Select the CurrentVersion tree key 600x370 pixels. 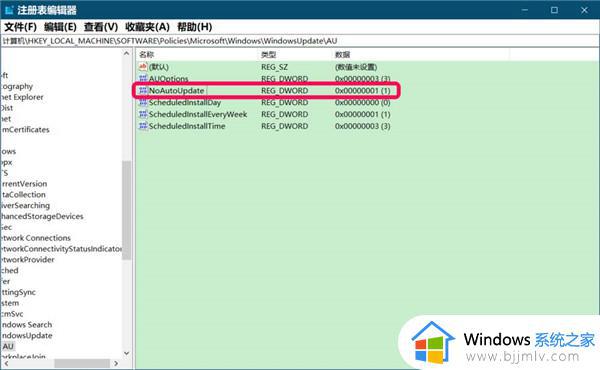point(24,184)
